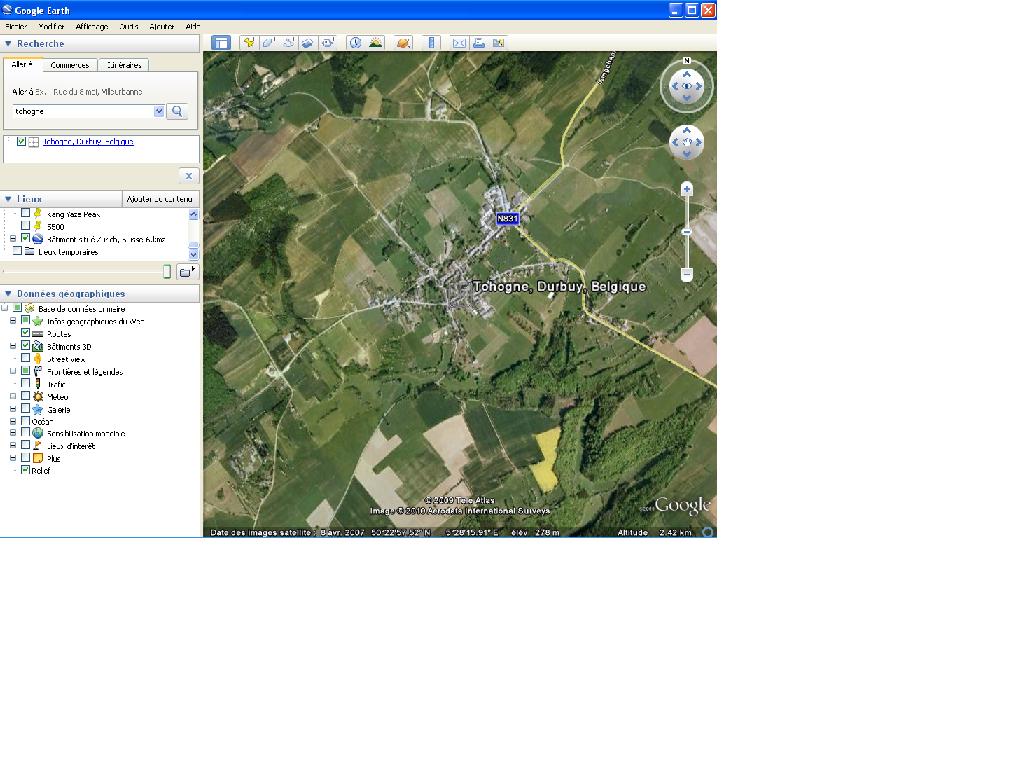Uncheck the Relief layer checkbox
The width and height of the screenshot is (1024, 768).
point(25,470)
